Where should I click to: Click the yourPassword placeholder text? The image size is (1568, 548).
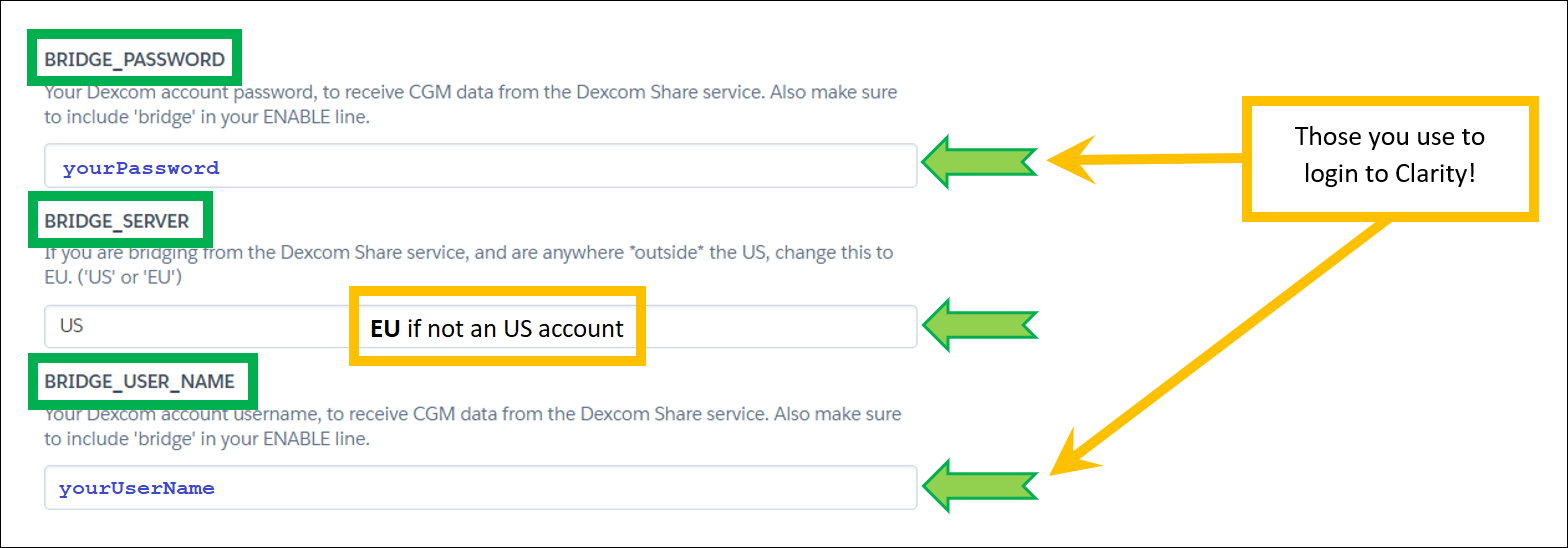click(141, 168)
